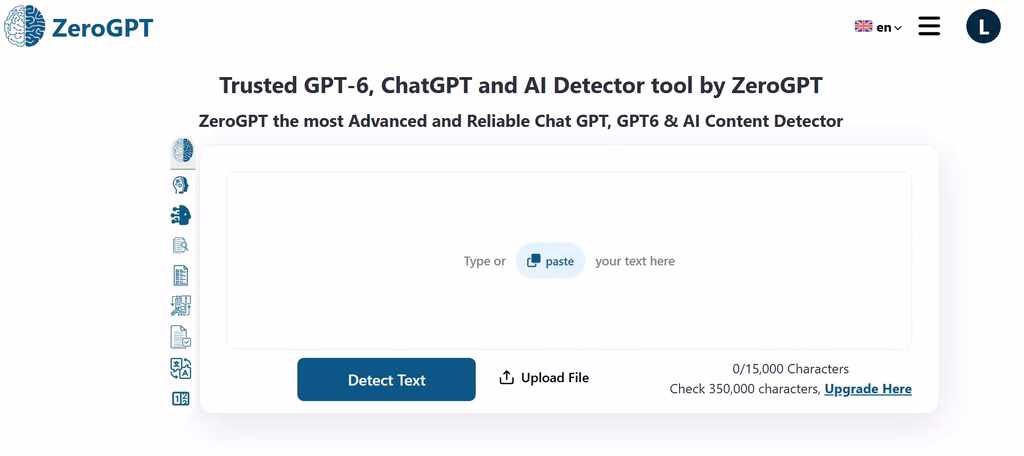Click the ZeroGPT text brand name

click(102, 28)
